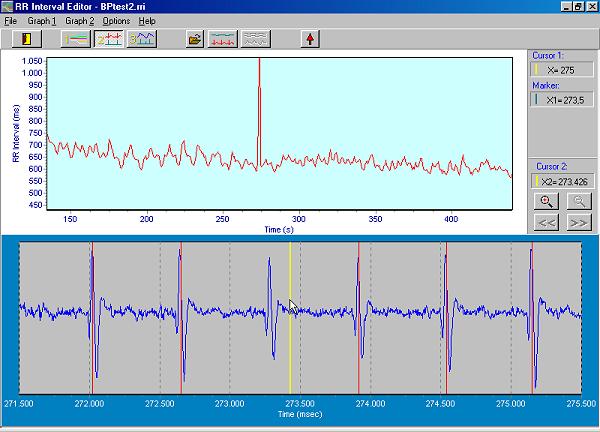Click the greyed zoom out magnifier button
This screenshot has width=600, height=432.
point(577,200)
